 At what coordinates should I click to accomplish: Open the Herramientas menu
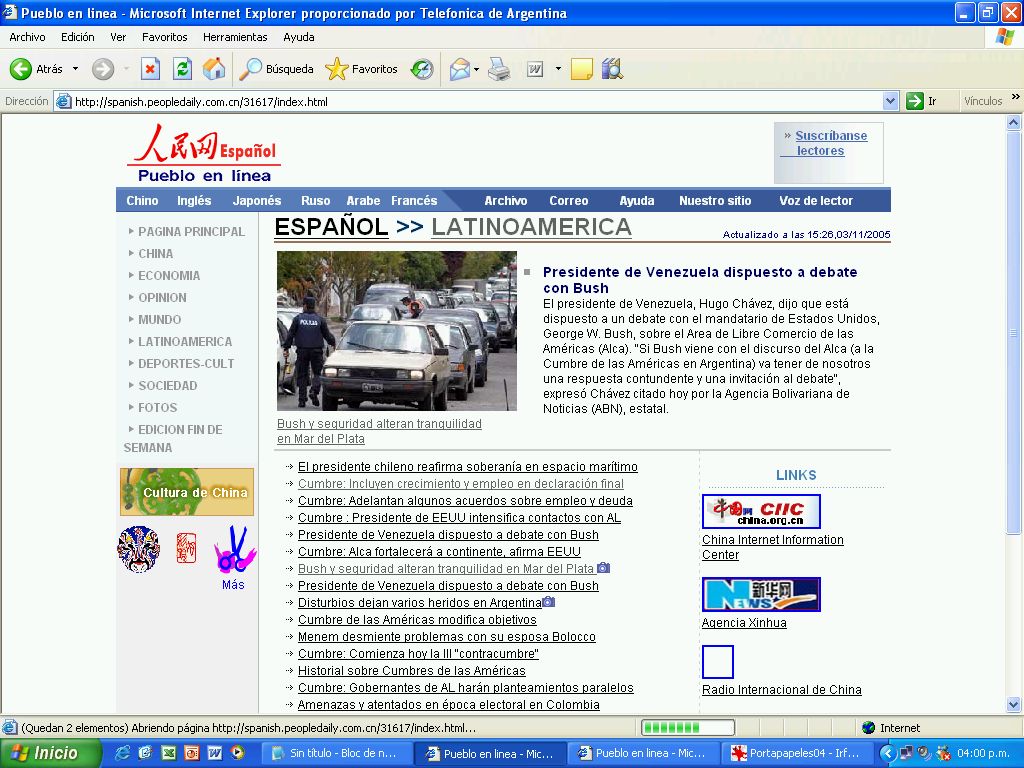235,37
